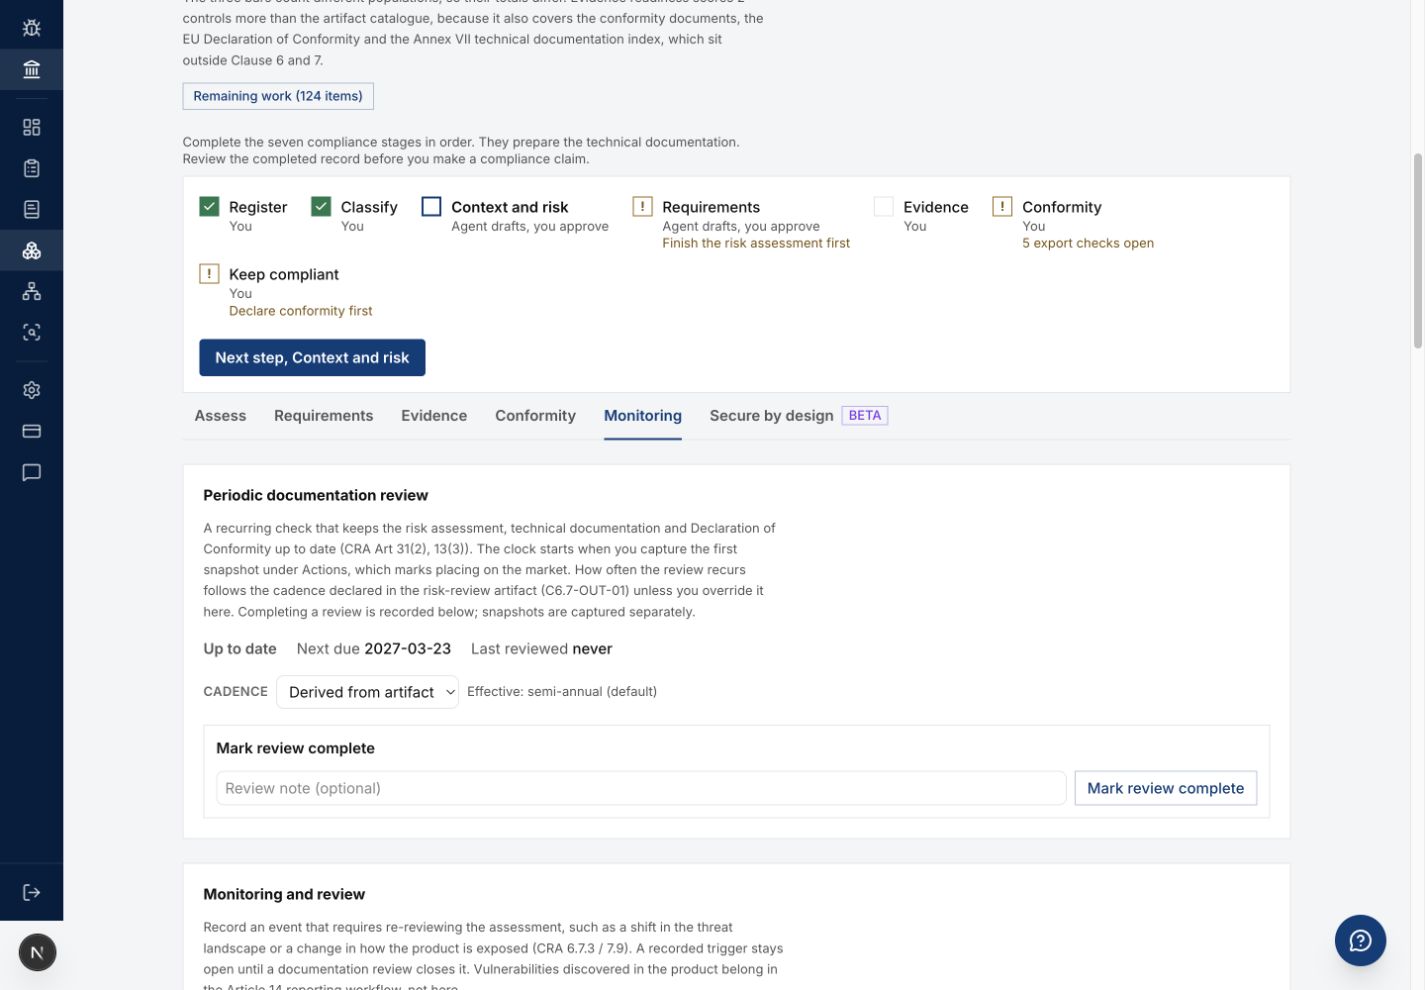Click the page vertical scrollbar

click(1417, 250)
